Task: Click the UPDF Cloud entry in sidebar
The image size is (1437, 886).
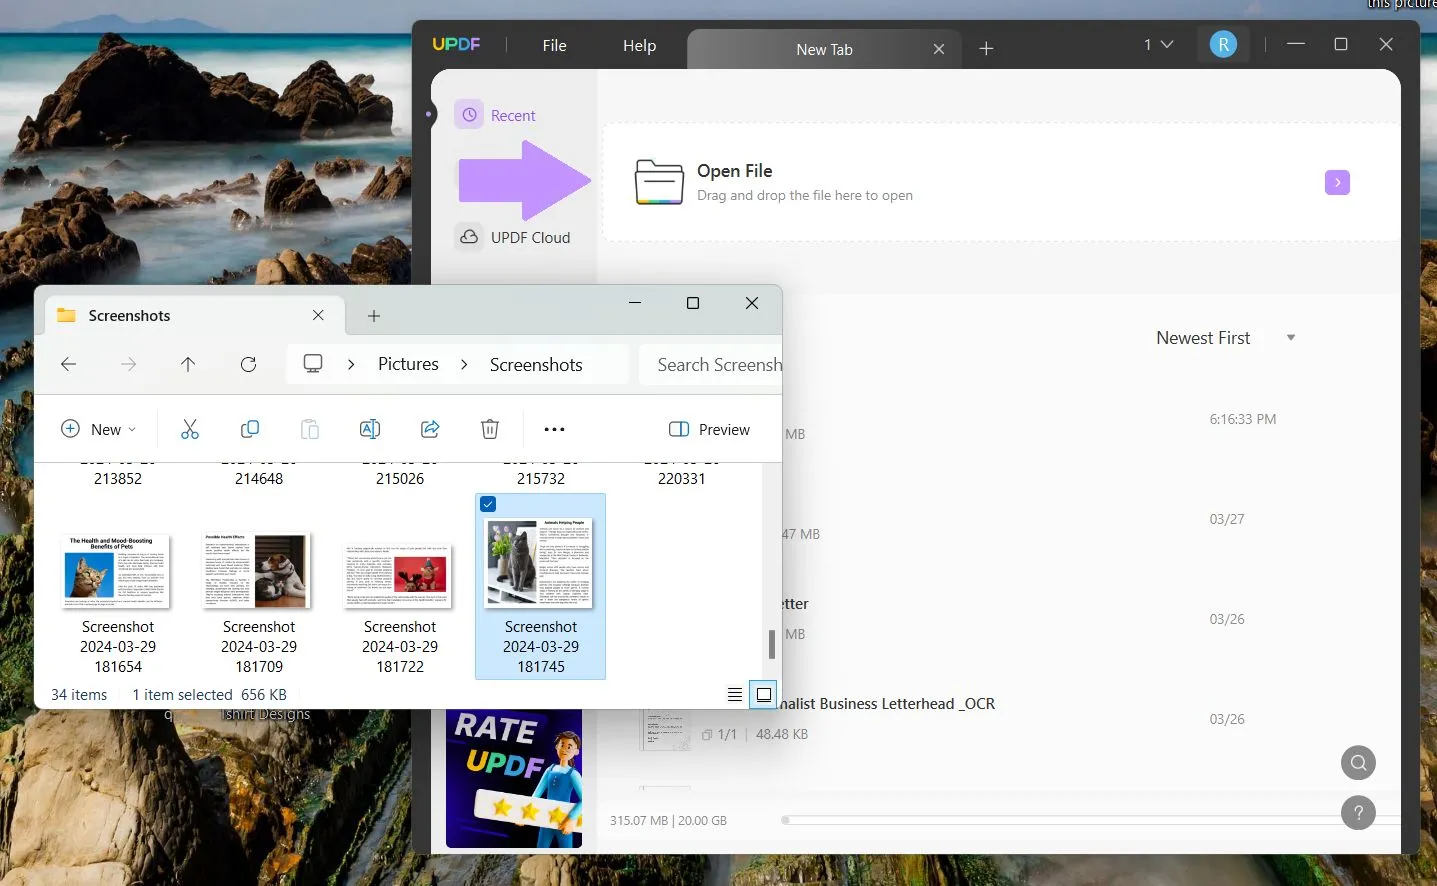Action: 514,237
